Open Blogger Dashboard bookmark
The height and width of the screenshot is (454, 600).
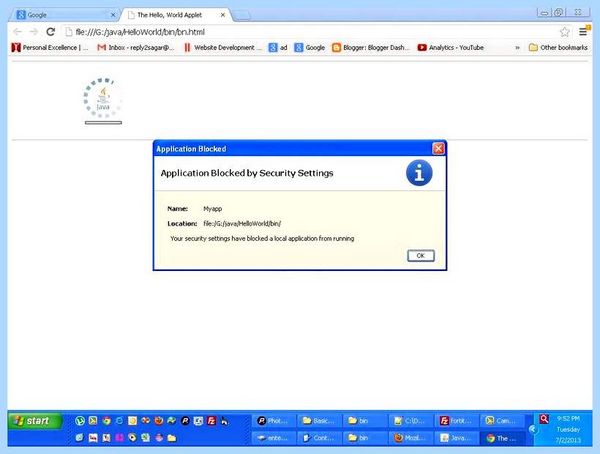click(370, 47)
